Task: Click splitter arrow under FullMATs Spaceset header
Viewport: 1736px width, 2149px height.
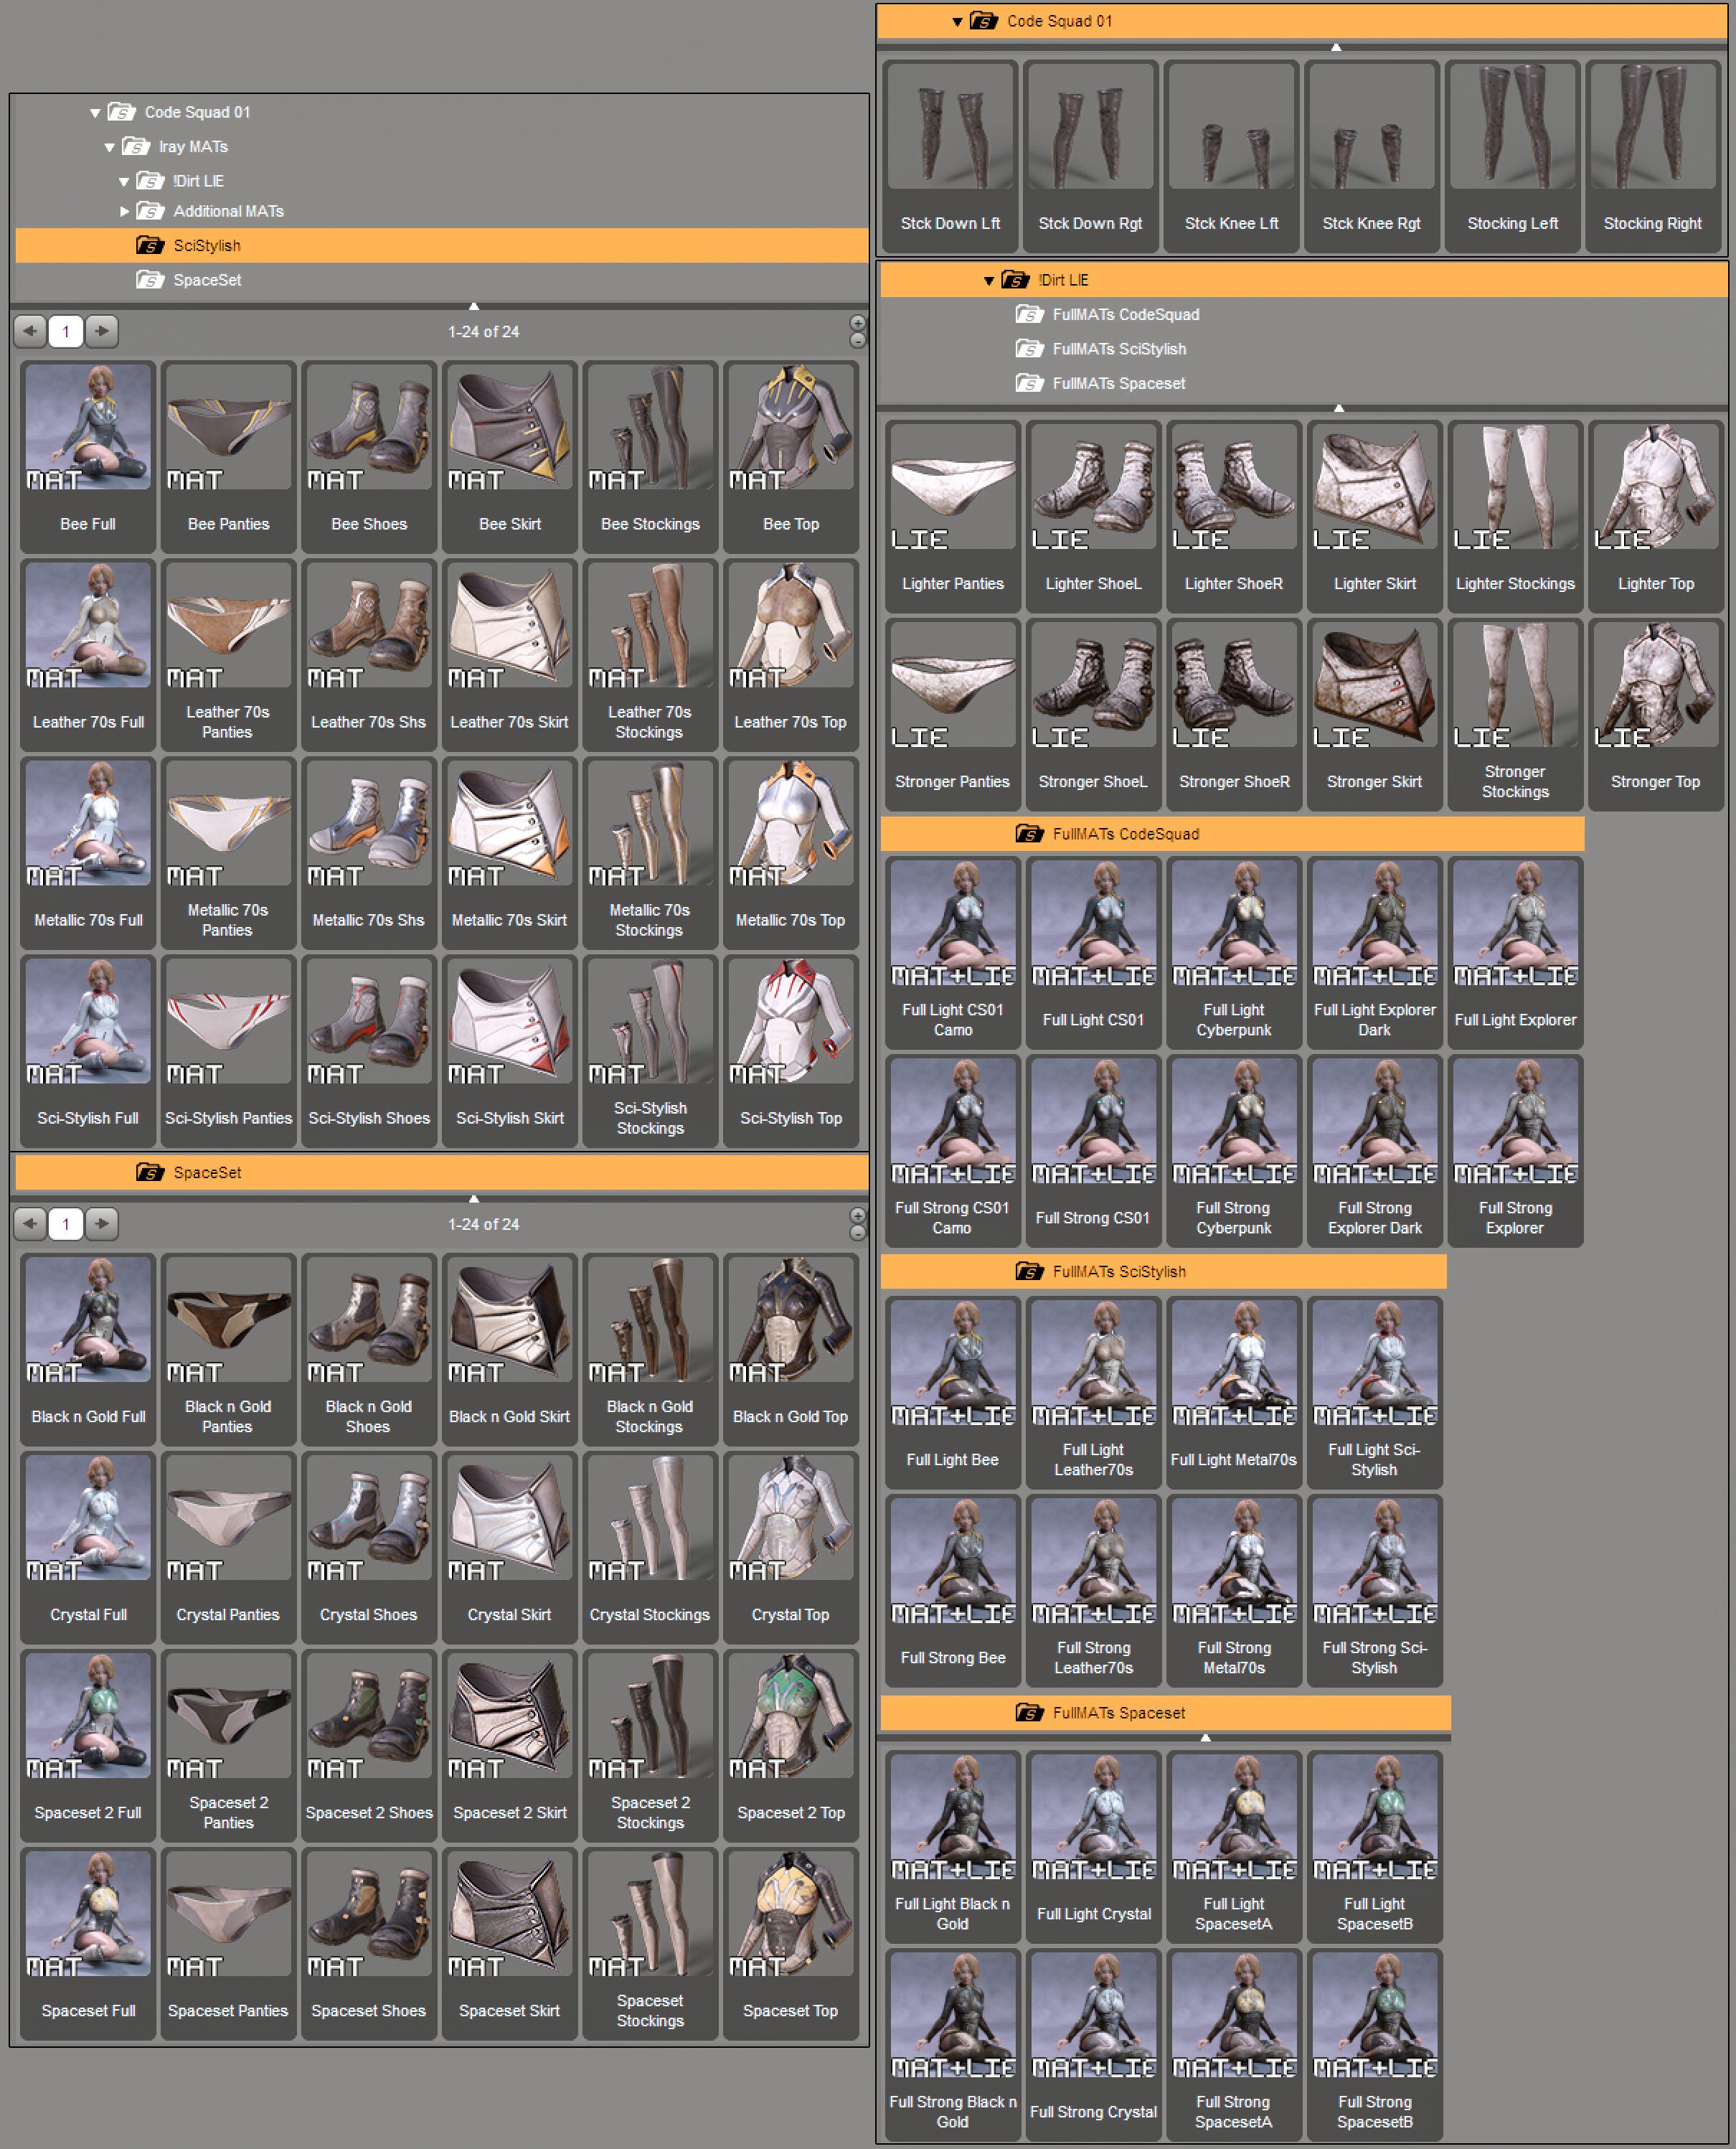Action: (x=1206, y=1739)
